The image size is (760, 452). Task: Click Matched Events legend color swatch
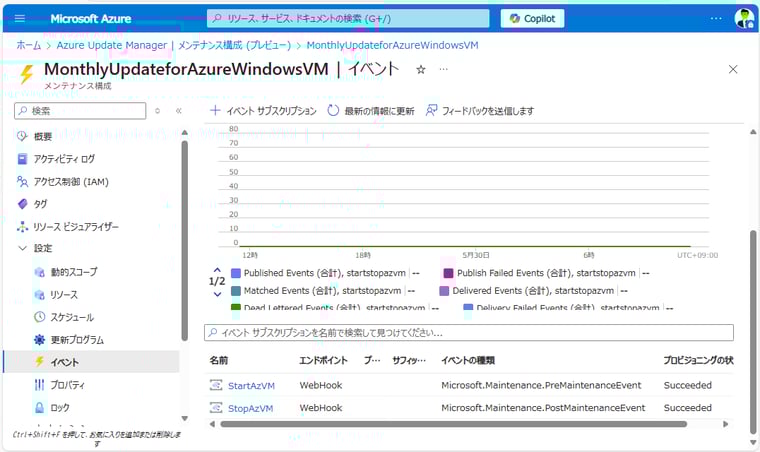[x=236, y=291]
